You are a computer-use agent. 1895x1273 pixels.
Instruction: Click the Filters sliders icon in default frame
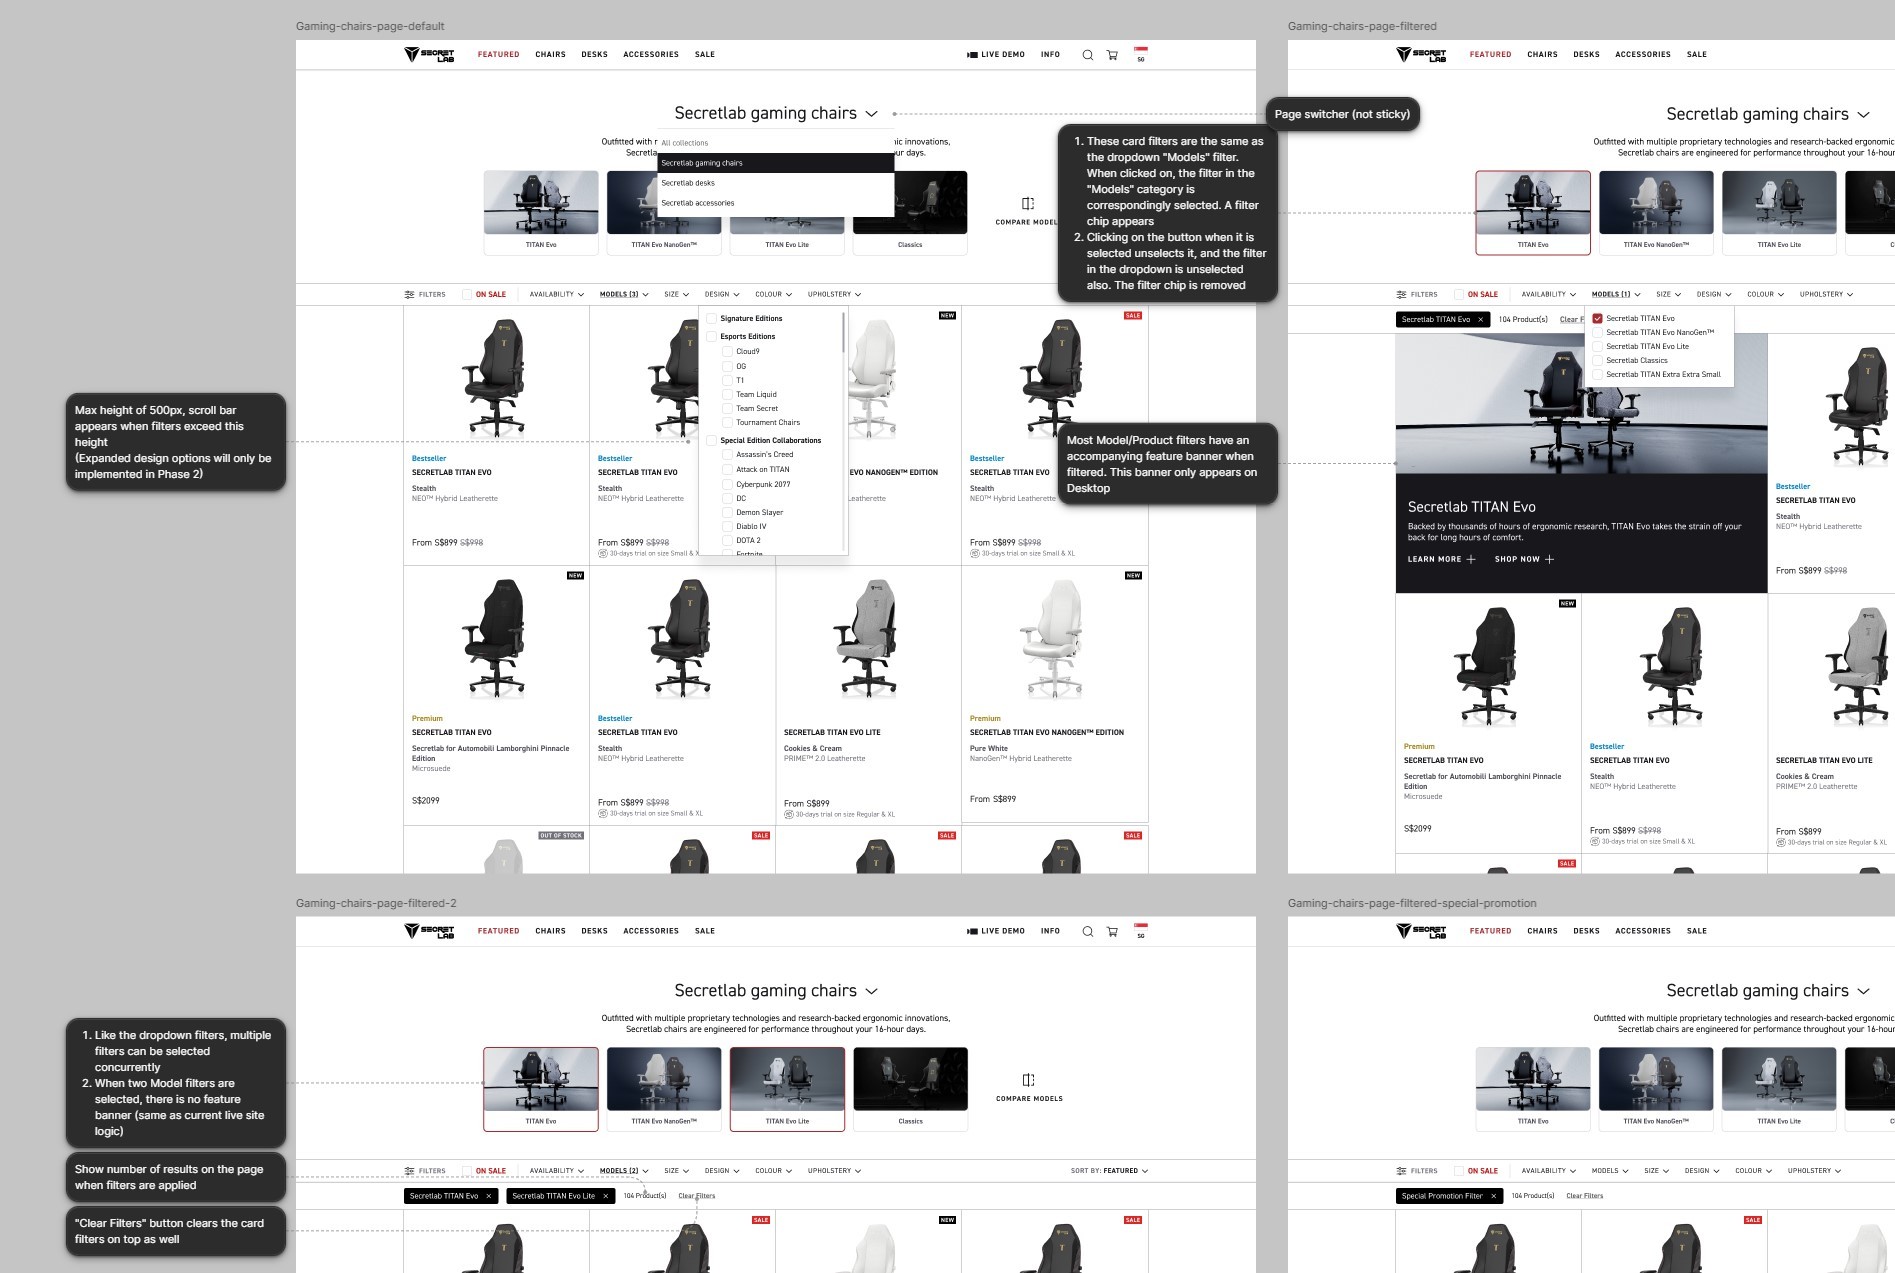tap(409, 295)
